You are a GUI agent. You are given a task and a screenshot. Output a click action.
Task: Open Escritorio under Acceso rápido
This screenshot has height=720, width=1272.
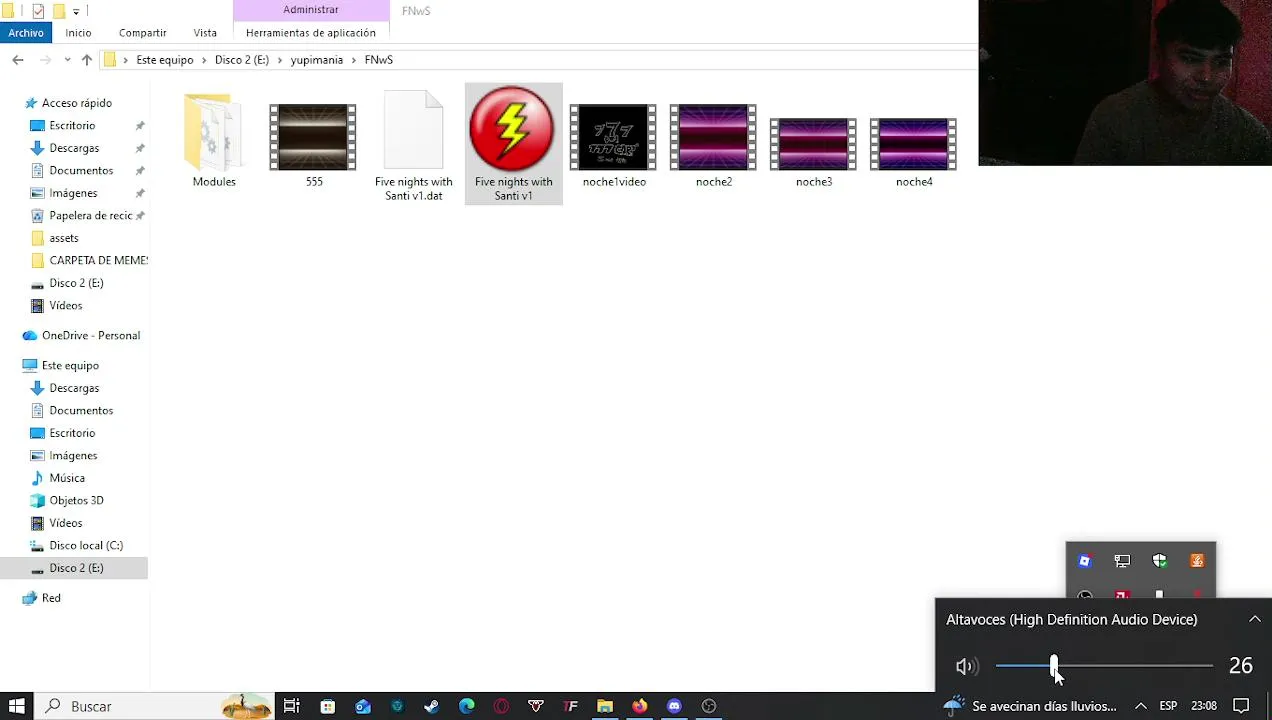click(x=72, y=125)
